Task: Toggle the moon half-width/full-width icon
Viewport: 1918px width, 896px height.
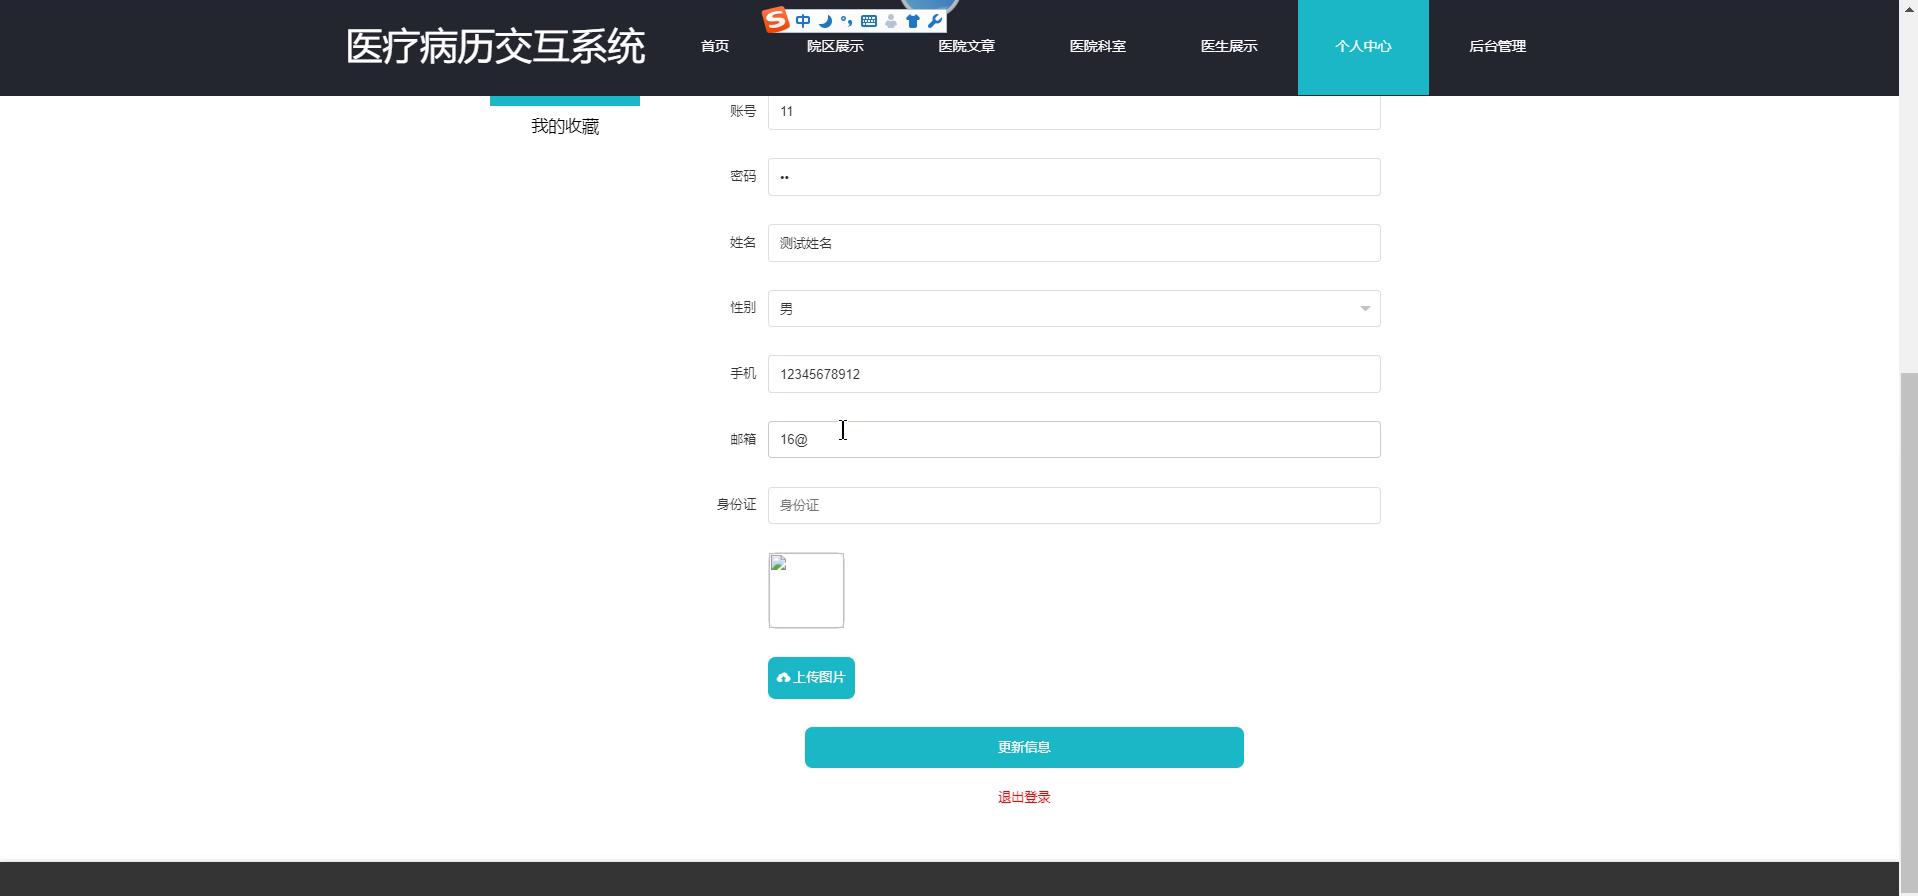Action: point(825,21)
